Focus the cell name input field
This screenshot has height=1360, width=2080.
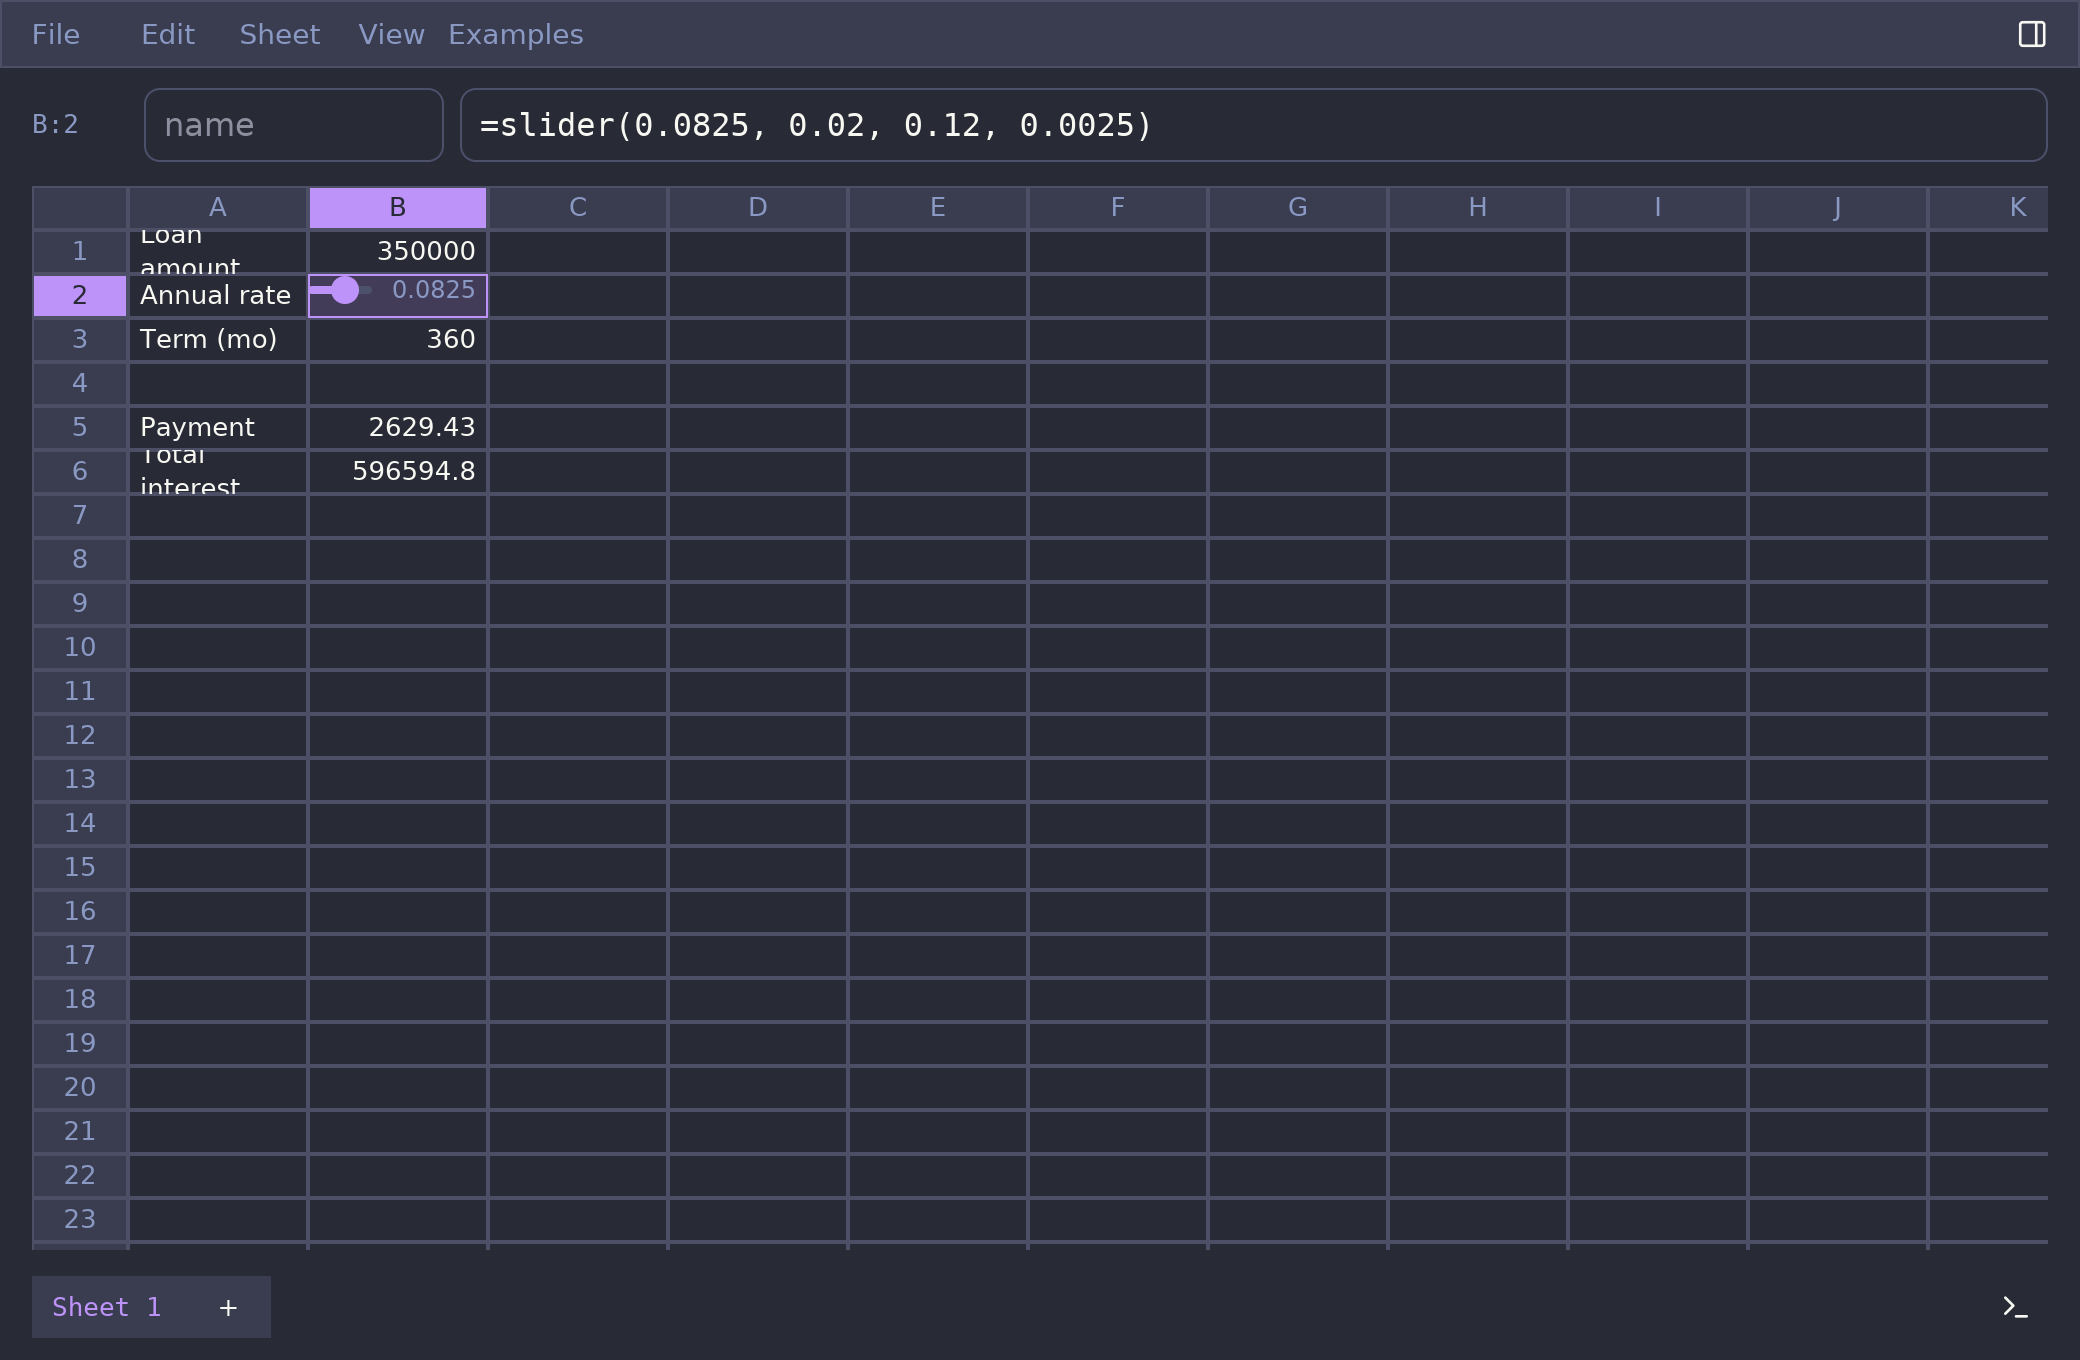pyautogui.click(x=294, y=125)
